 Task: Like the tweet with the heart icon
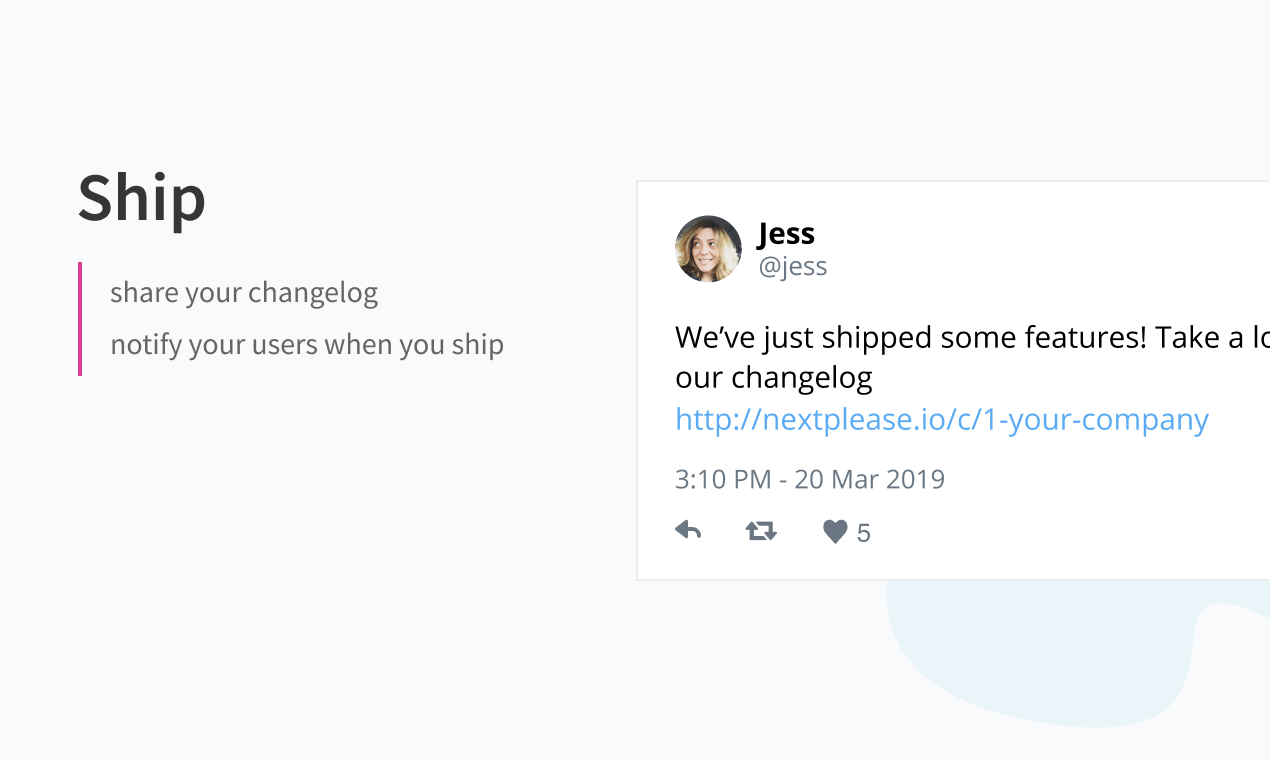[835, 532]
